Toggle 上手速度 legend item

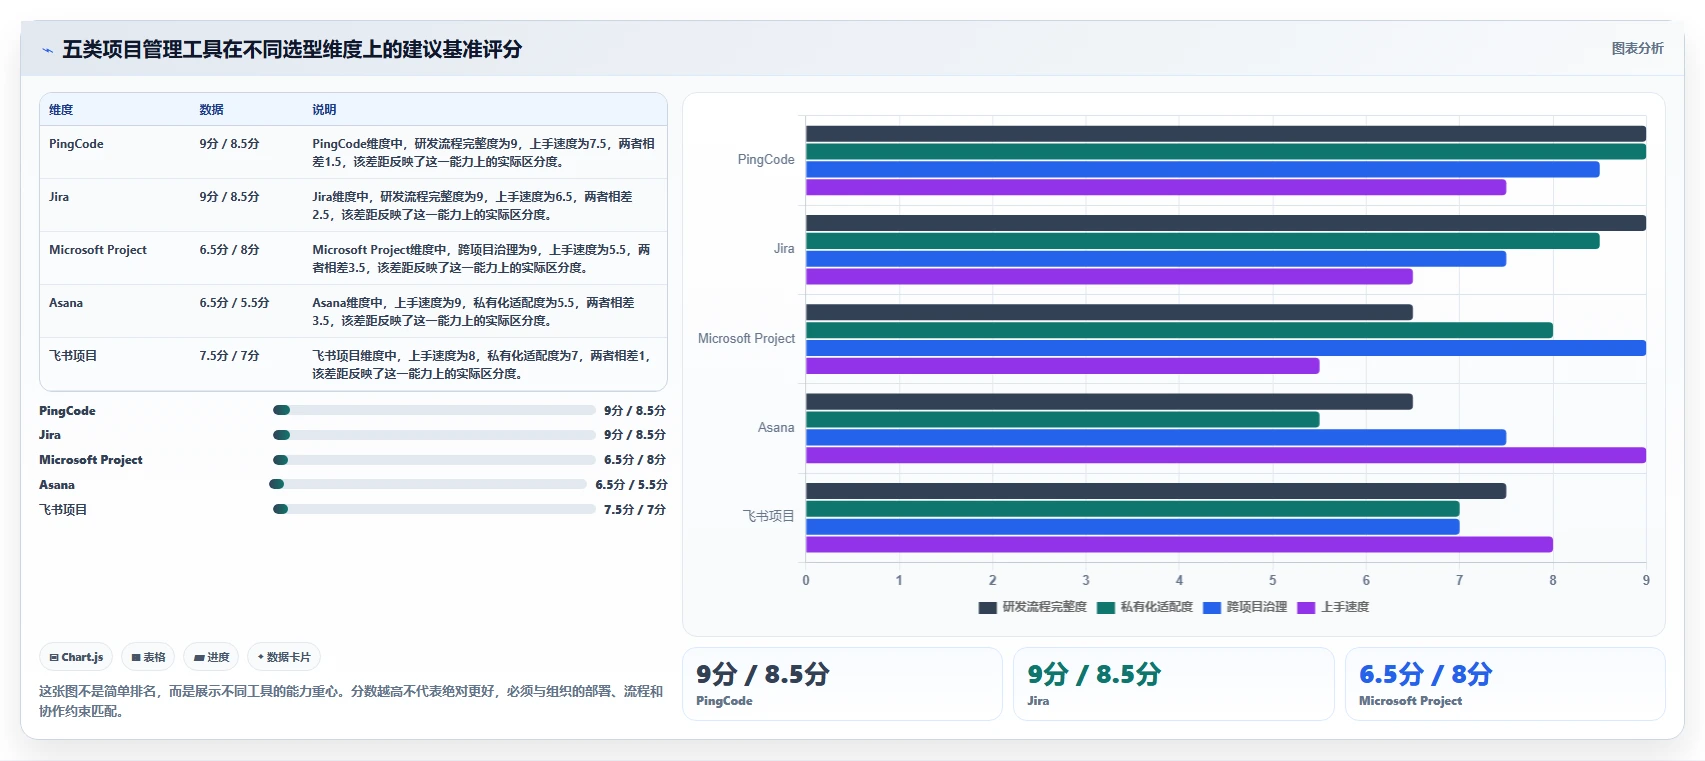click(1333, 607)
